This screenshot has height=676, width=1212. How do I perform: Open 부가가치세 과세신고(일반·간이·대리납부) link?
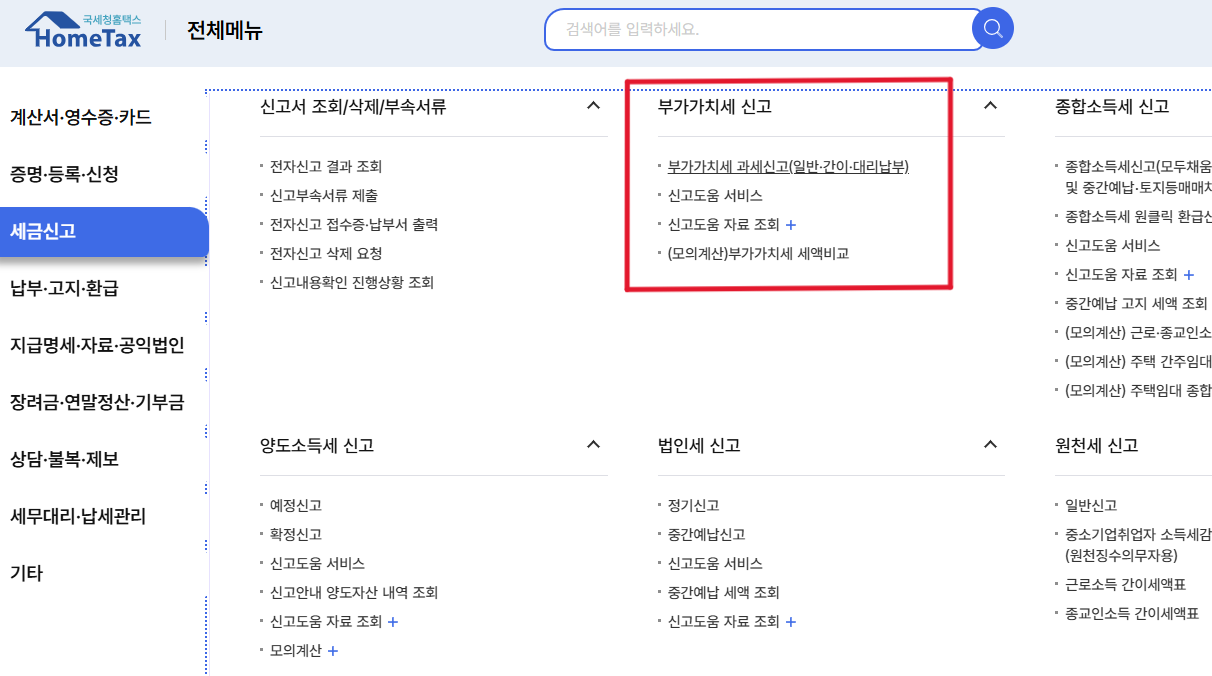[786, 168]
